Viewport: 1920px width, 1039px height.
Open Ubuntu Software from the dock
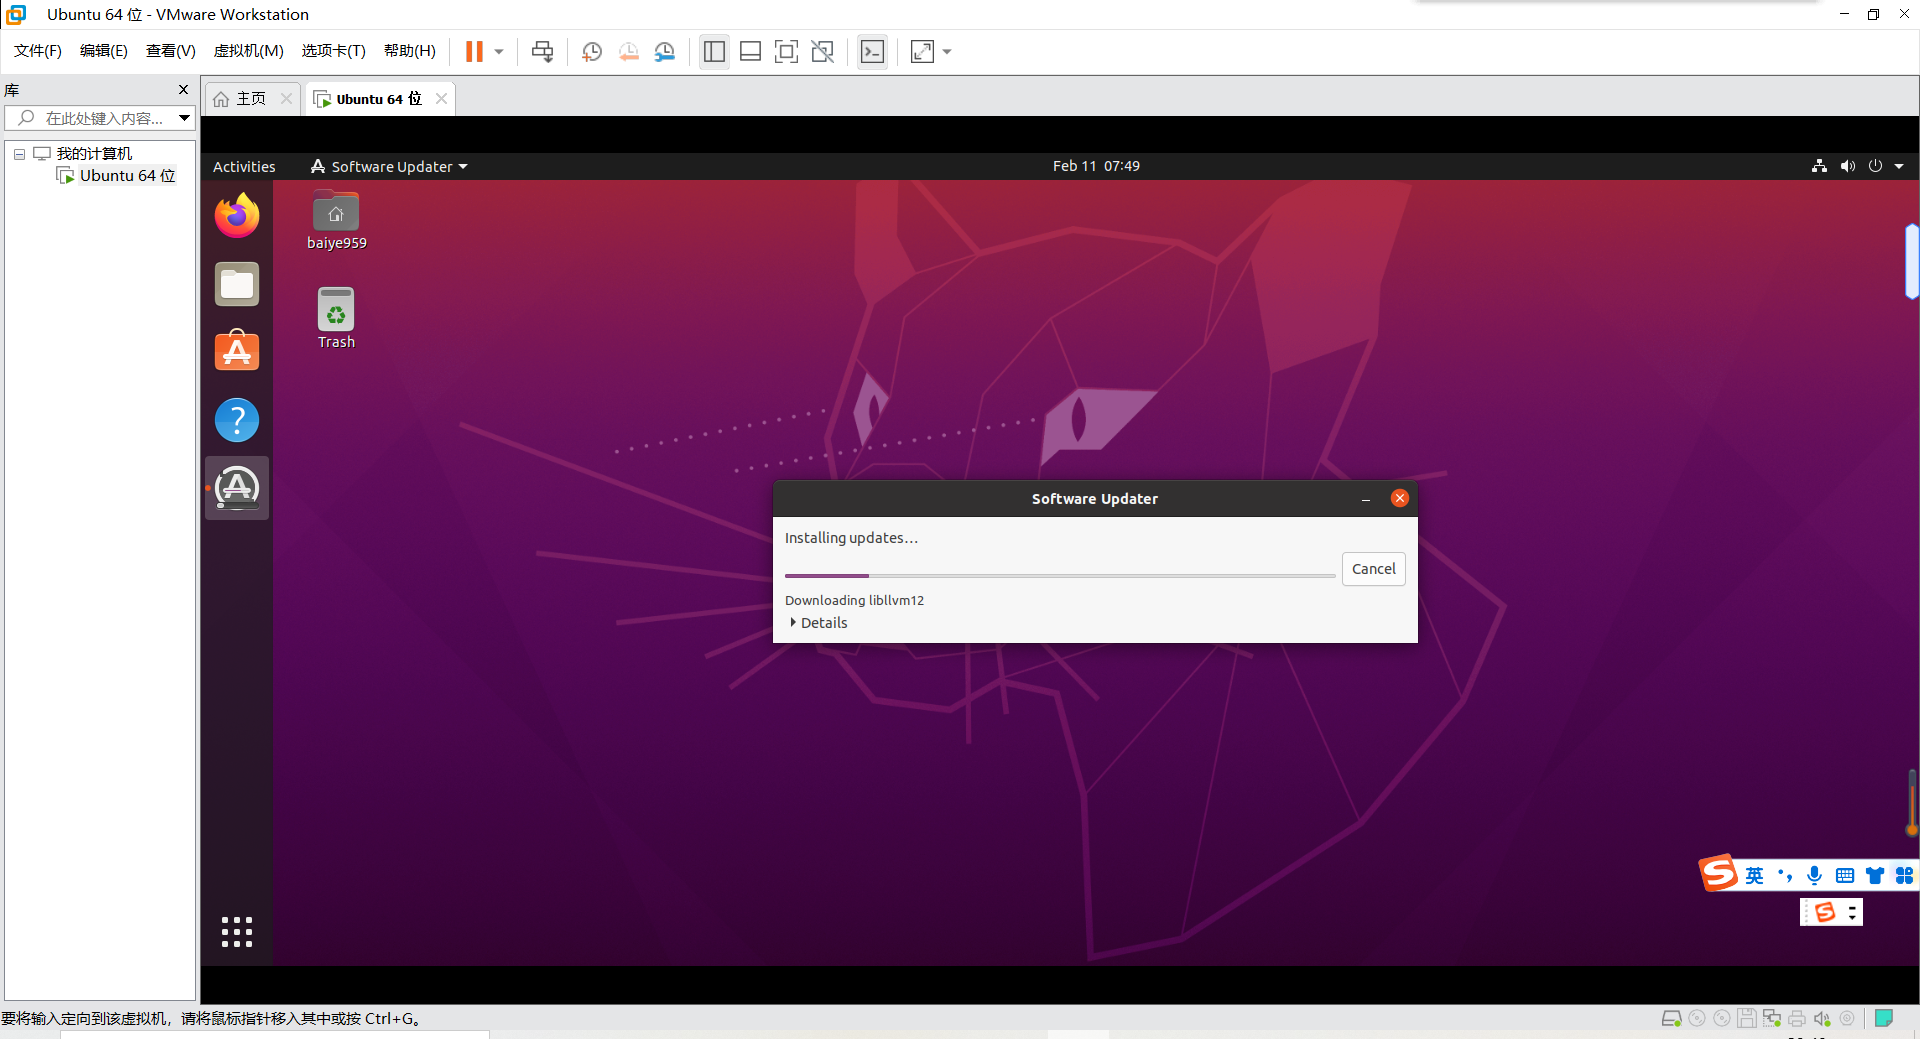(237, 351)
